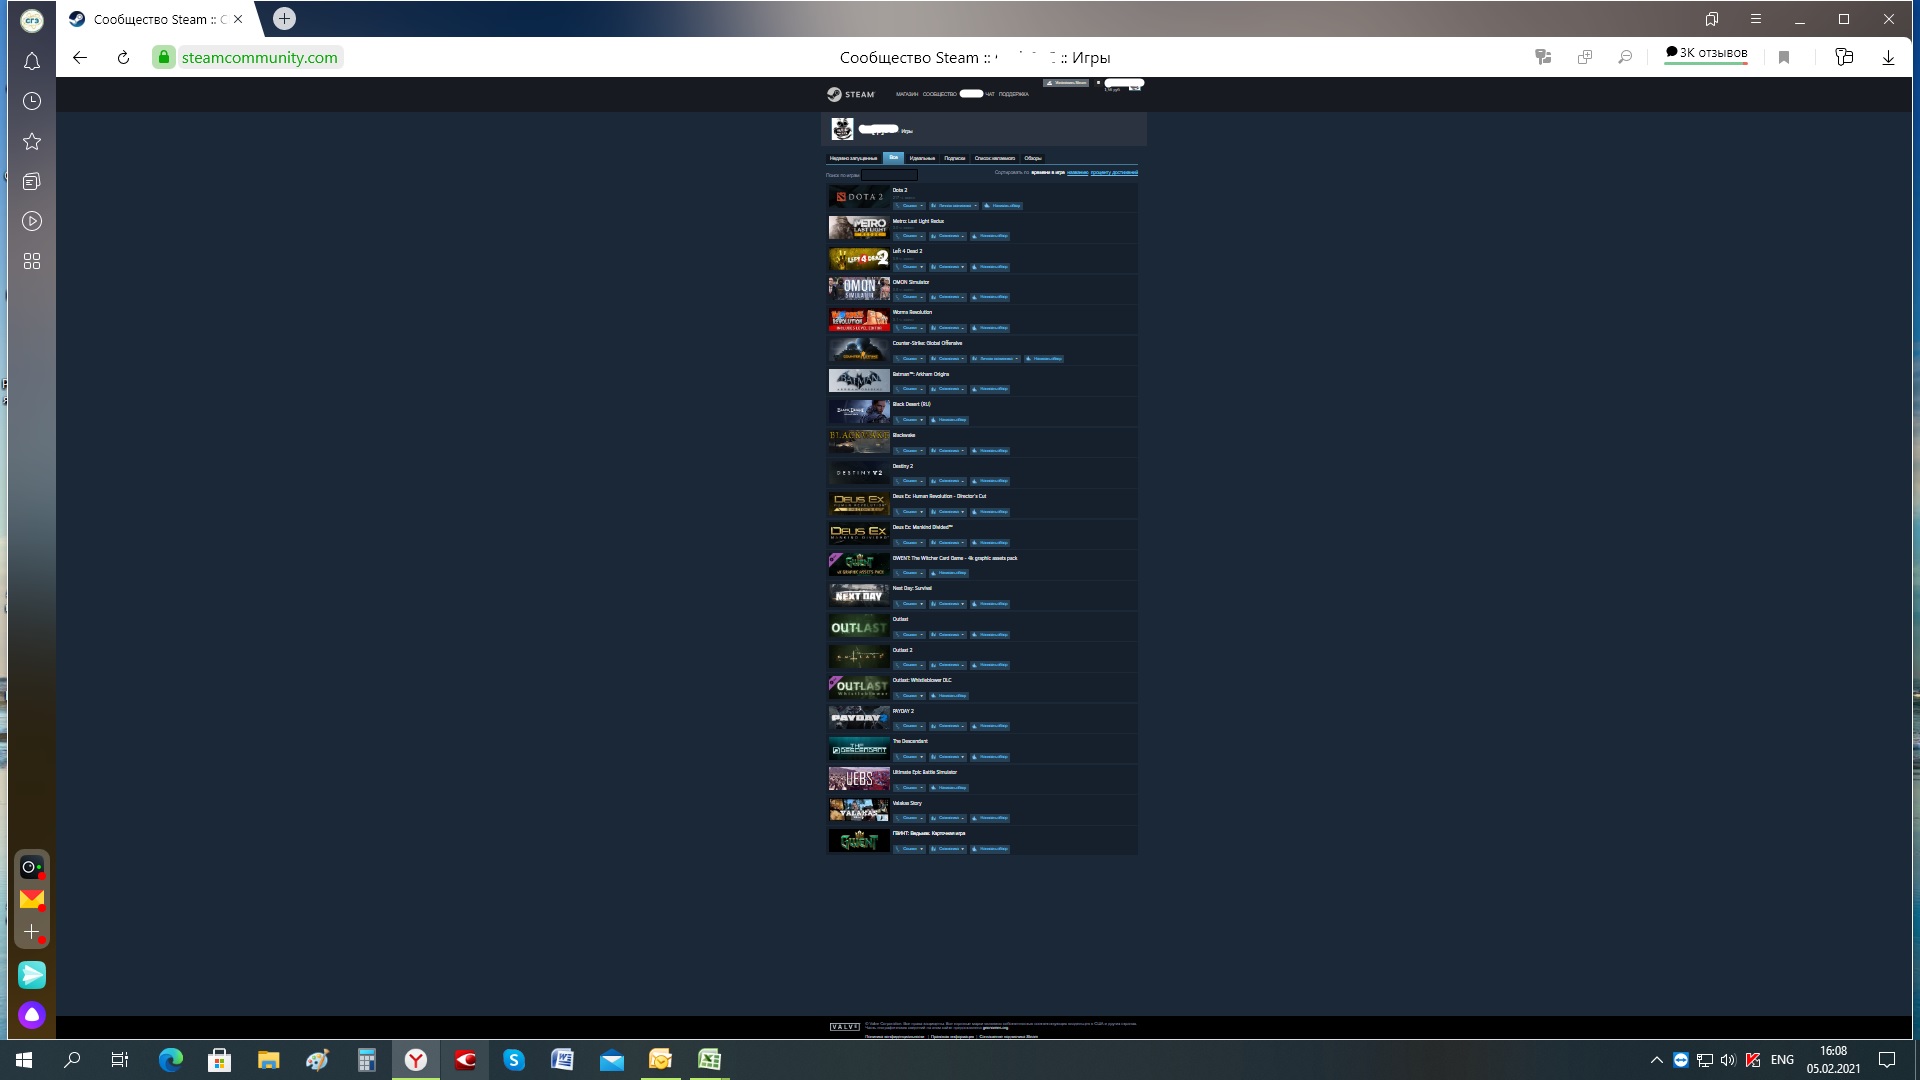Click the Steam logo in page header

pyautogui.click(x=850, y=94)
